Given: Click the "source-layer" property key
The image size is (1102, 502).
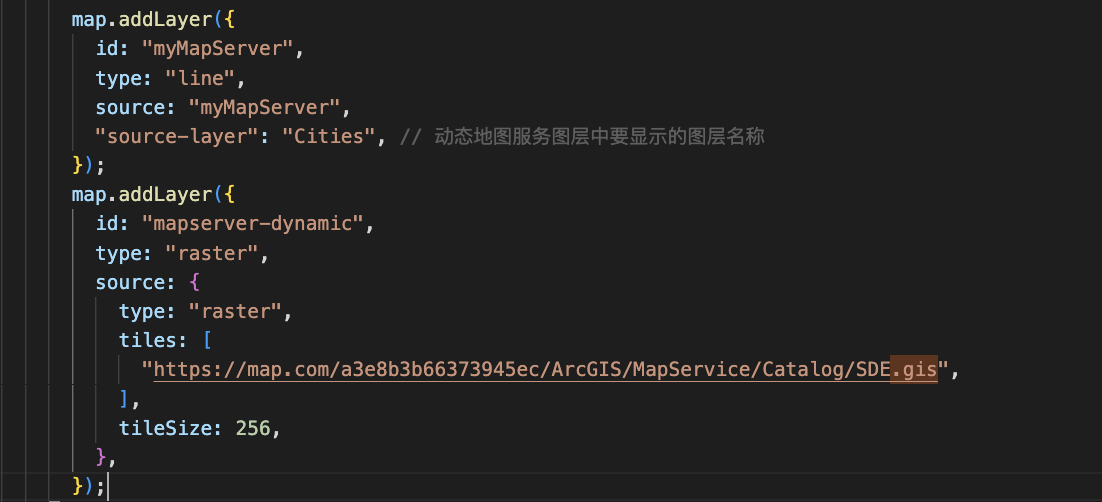Looking at the screenshot, I should [178, 136].
